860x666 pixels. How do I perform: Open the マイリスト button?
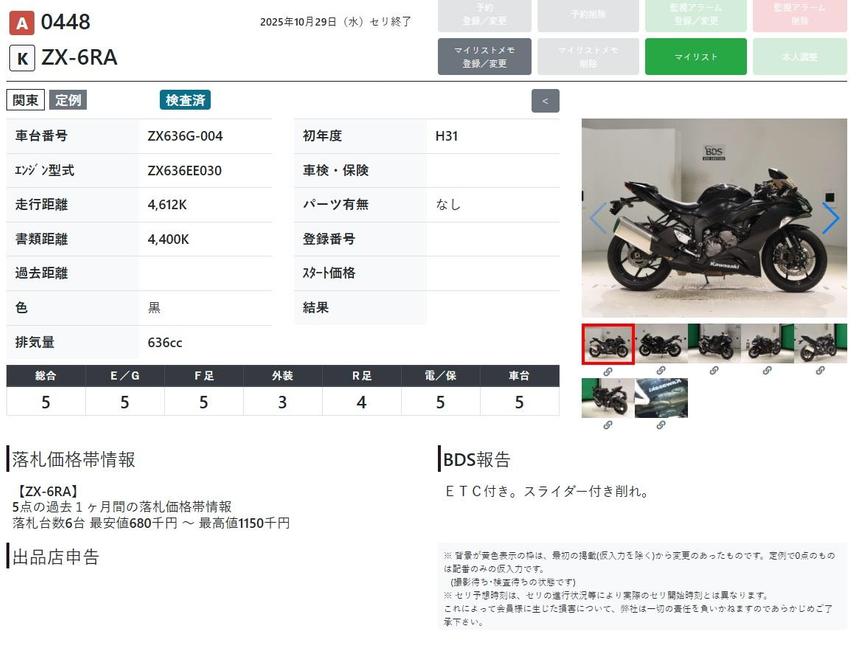[696, 57]
